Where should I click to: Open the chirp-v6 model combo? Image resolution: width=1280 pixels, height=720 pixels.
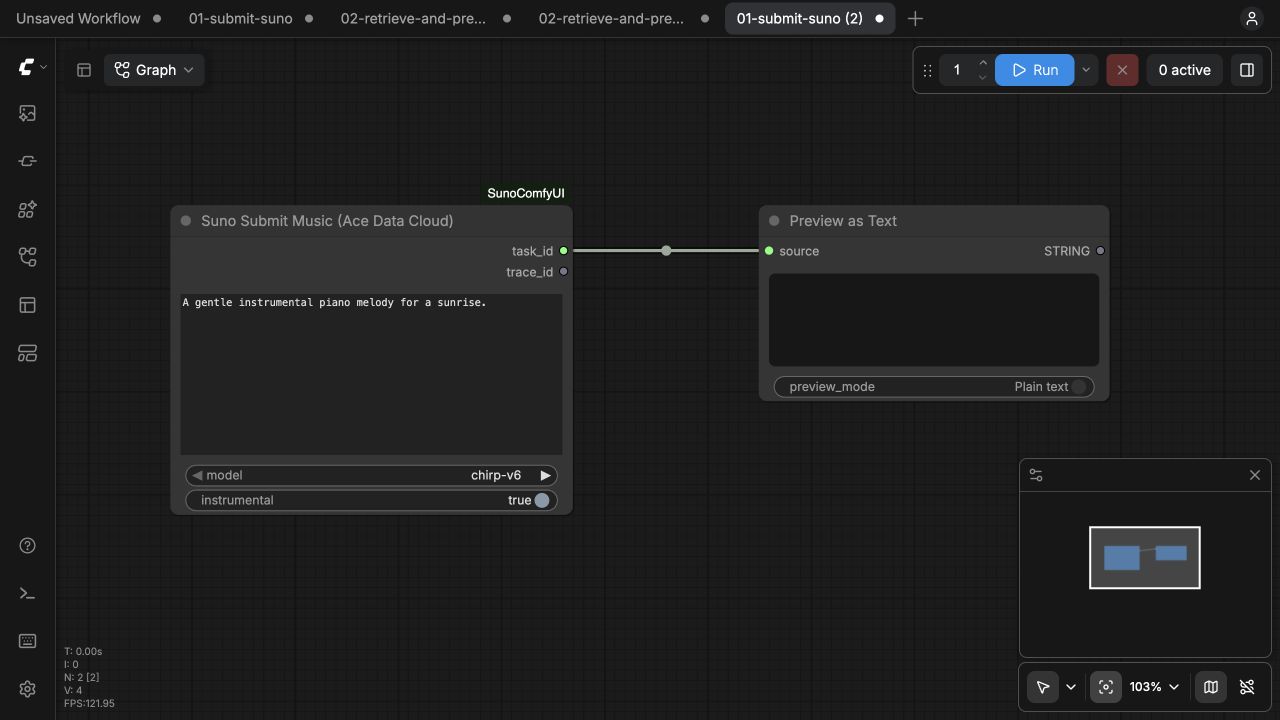(371, 476)
